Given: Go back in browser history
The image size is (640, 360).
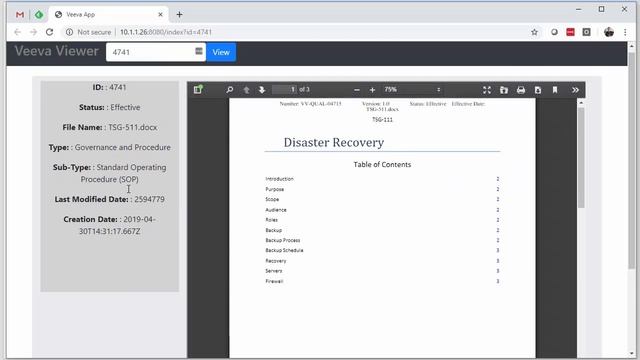Looking at the screenshot, I should coord(17,32).
